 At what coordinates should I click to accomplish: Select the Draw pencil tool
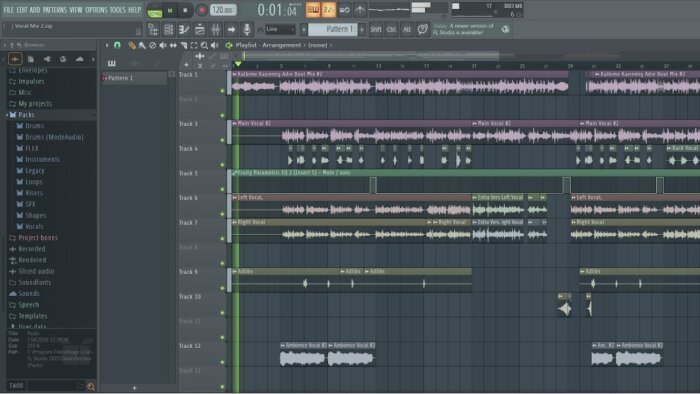(x=132, y=45)
